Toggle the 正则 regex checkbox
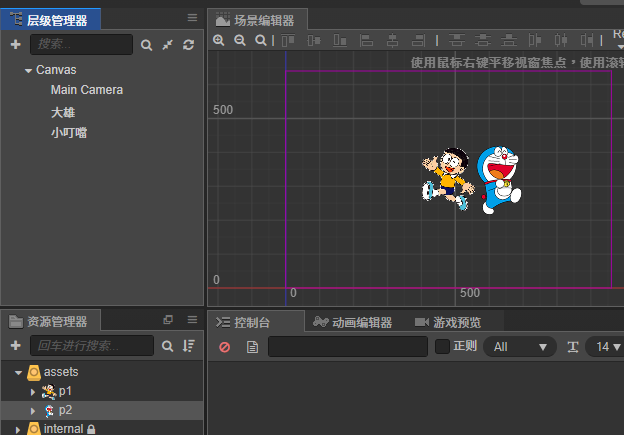The image size is (624, 435). pos(442,346)
